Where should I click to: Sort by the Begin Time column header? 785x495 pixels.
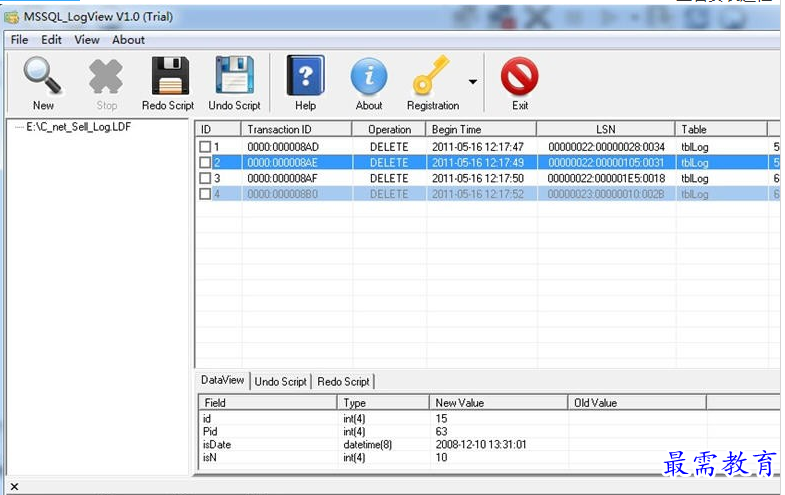482,129
